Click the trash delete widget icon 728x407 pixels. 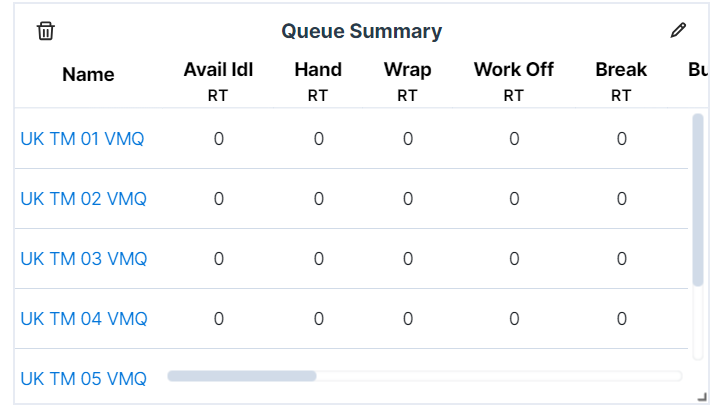click(x=45, y=31)
